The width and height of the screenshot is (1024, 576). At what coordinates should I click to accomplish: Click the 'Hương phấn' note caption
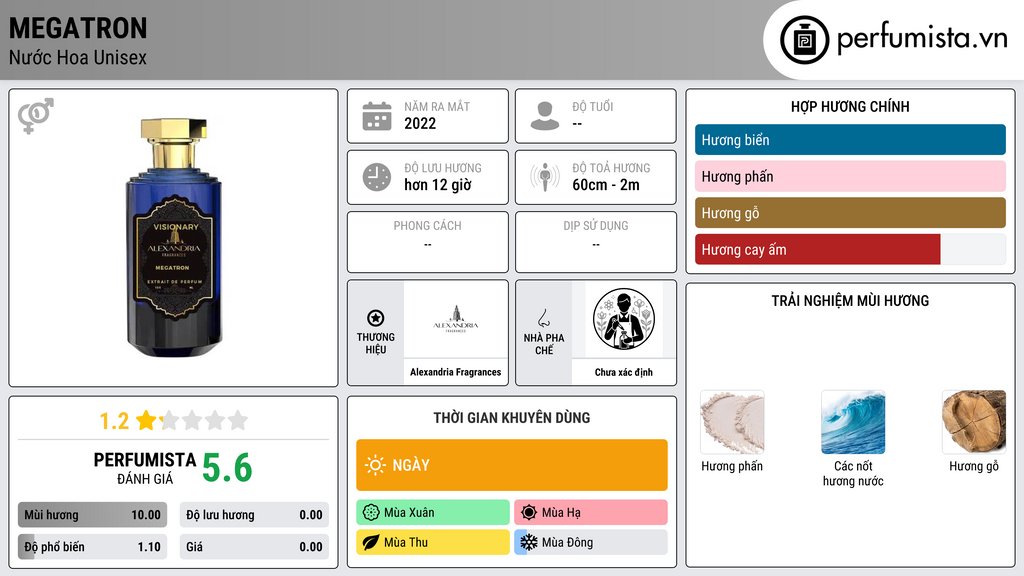732,466
